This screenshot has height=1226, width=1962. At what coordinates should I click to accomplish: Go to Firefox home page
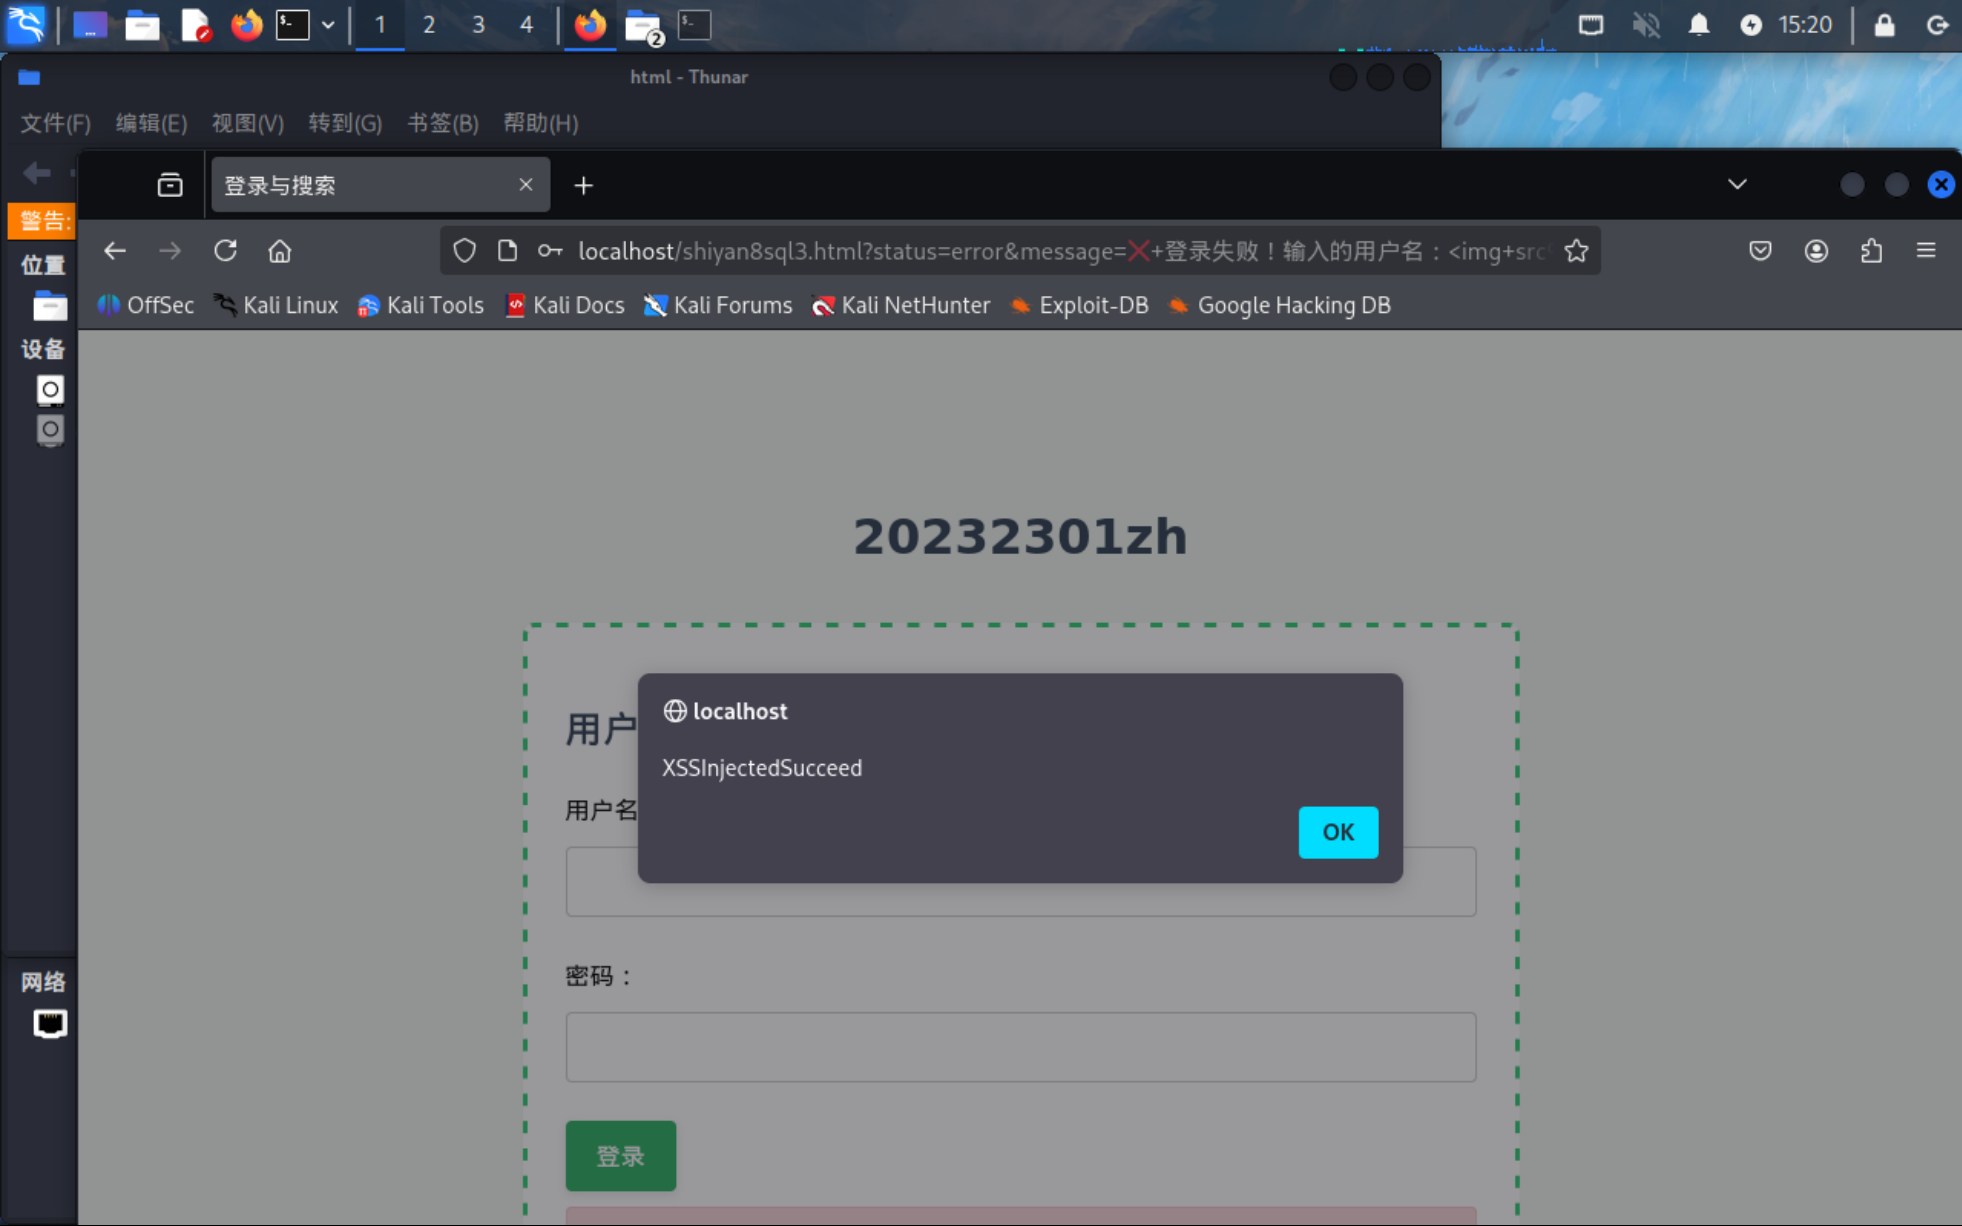click(280, 251)
